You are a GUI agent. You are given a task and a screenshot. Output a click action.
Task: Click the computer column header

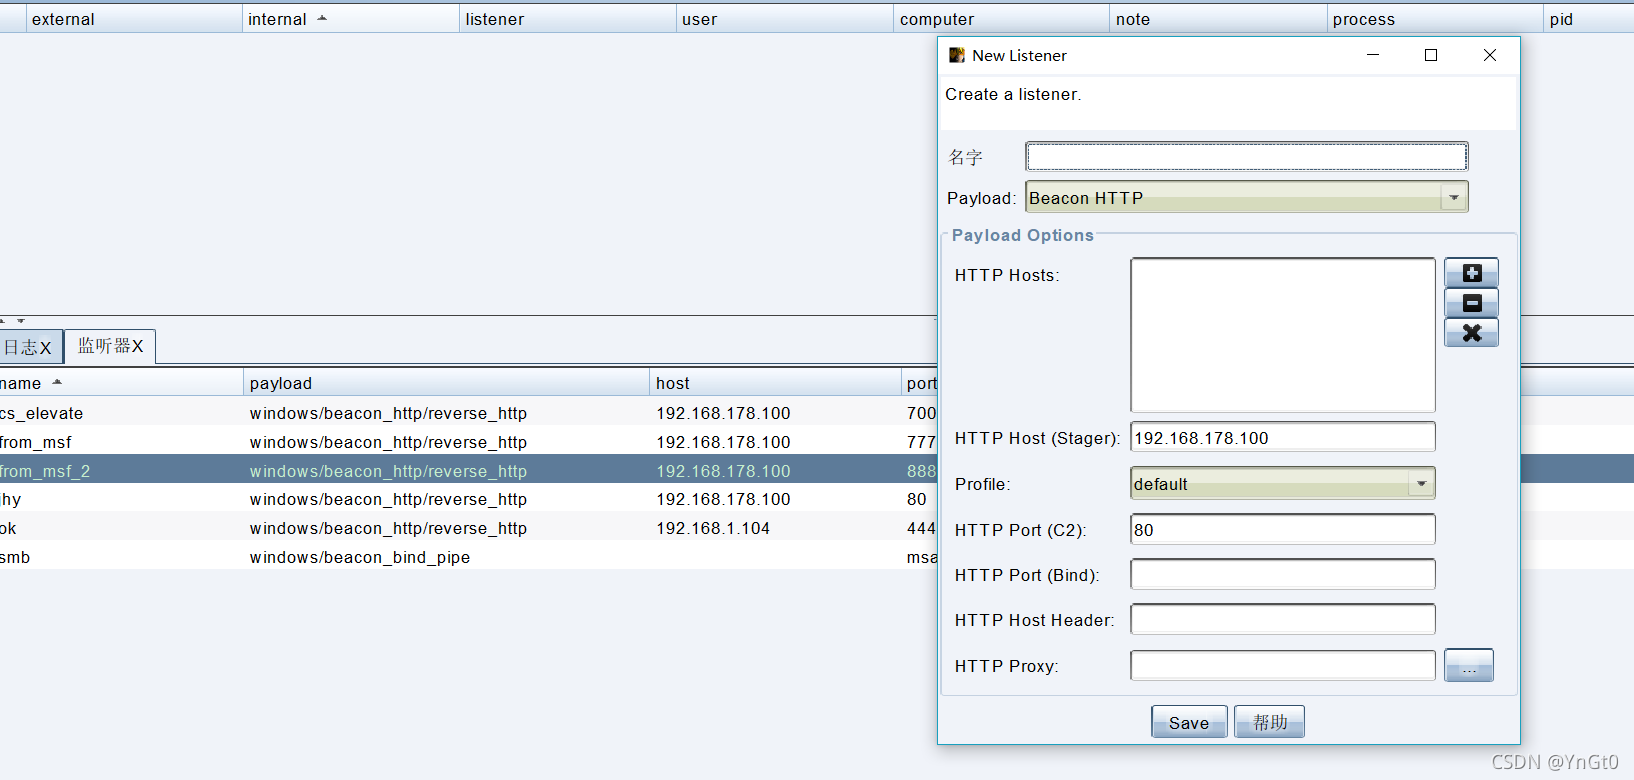(x=1001, y=19)
